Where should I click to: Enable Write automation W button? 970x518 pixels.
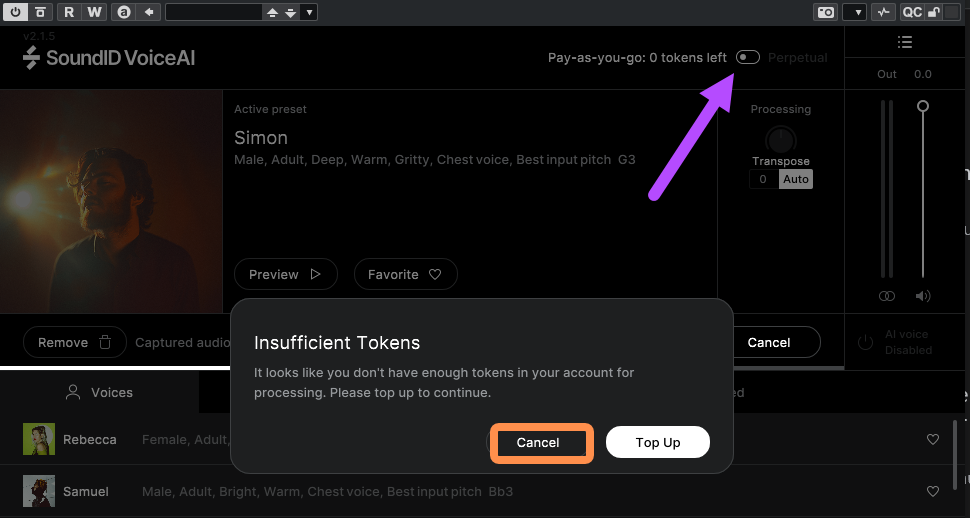93,12
